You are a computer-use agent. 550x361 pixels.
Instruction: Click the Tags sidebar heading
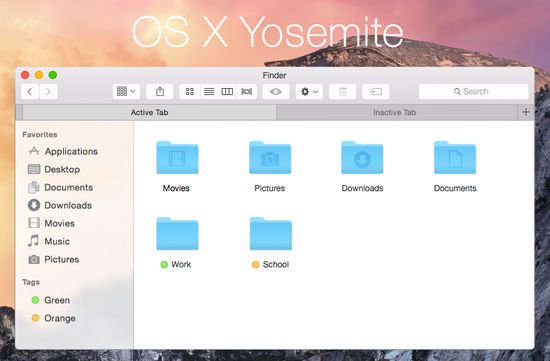pos(31,282)
